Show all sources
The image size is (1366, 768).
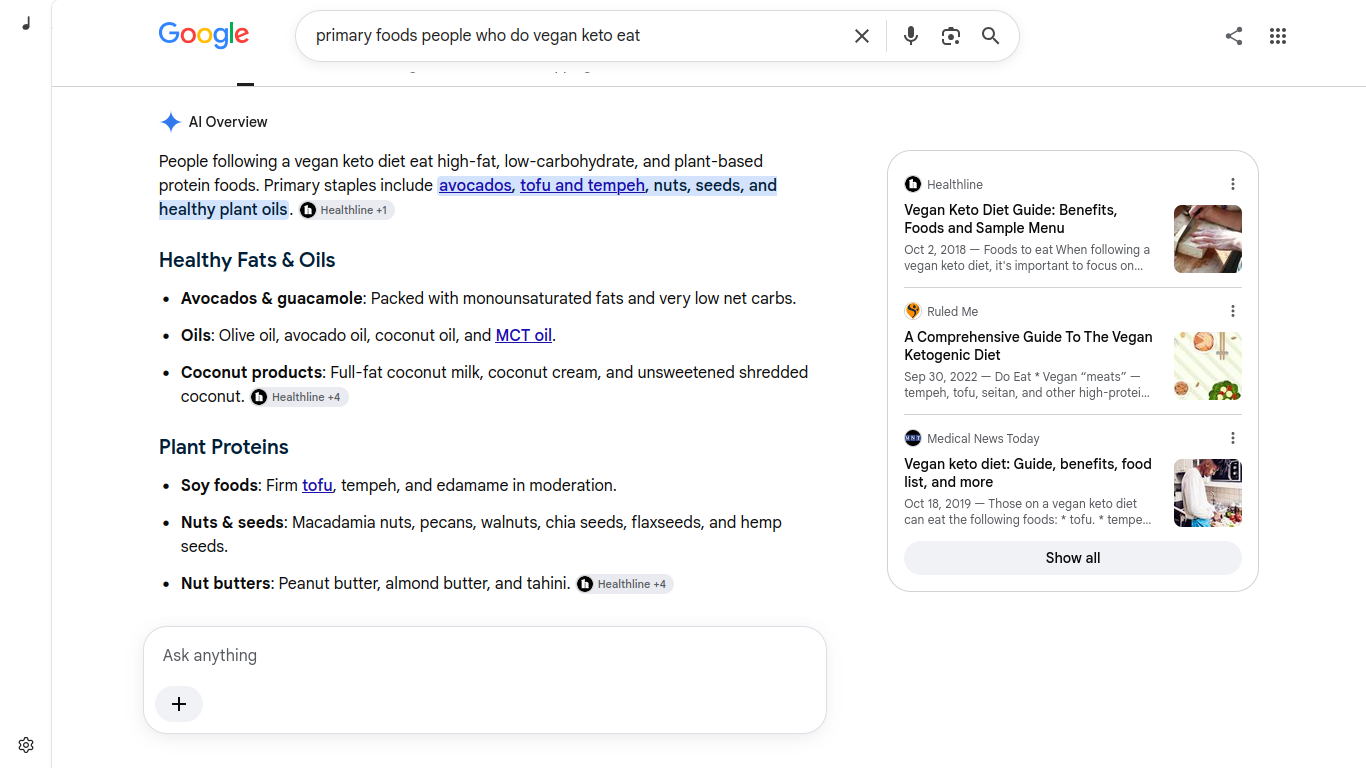[1073, 558]
